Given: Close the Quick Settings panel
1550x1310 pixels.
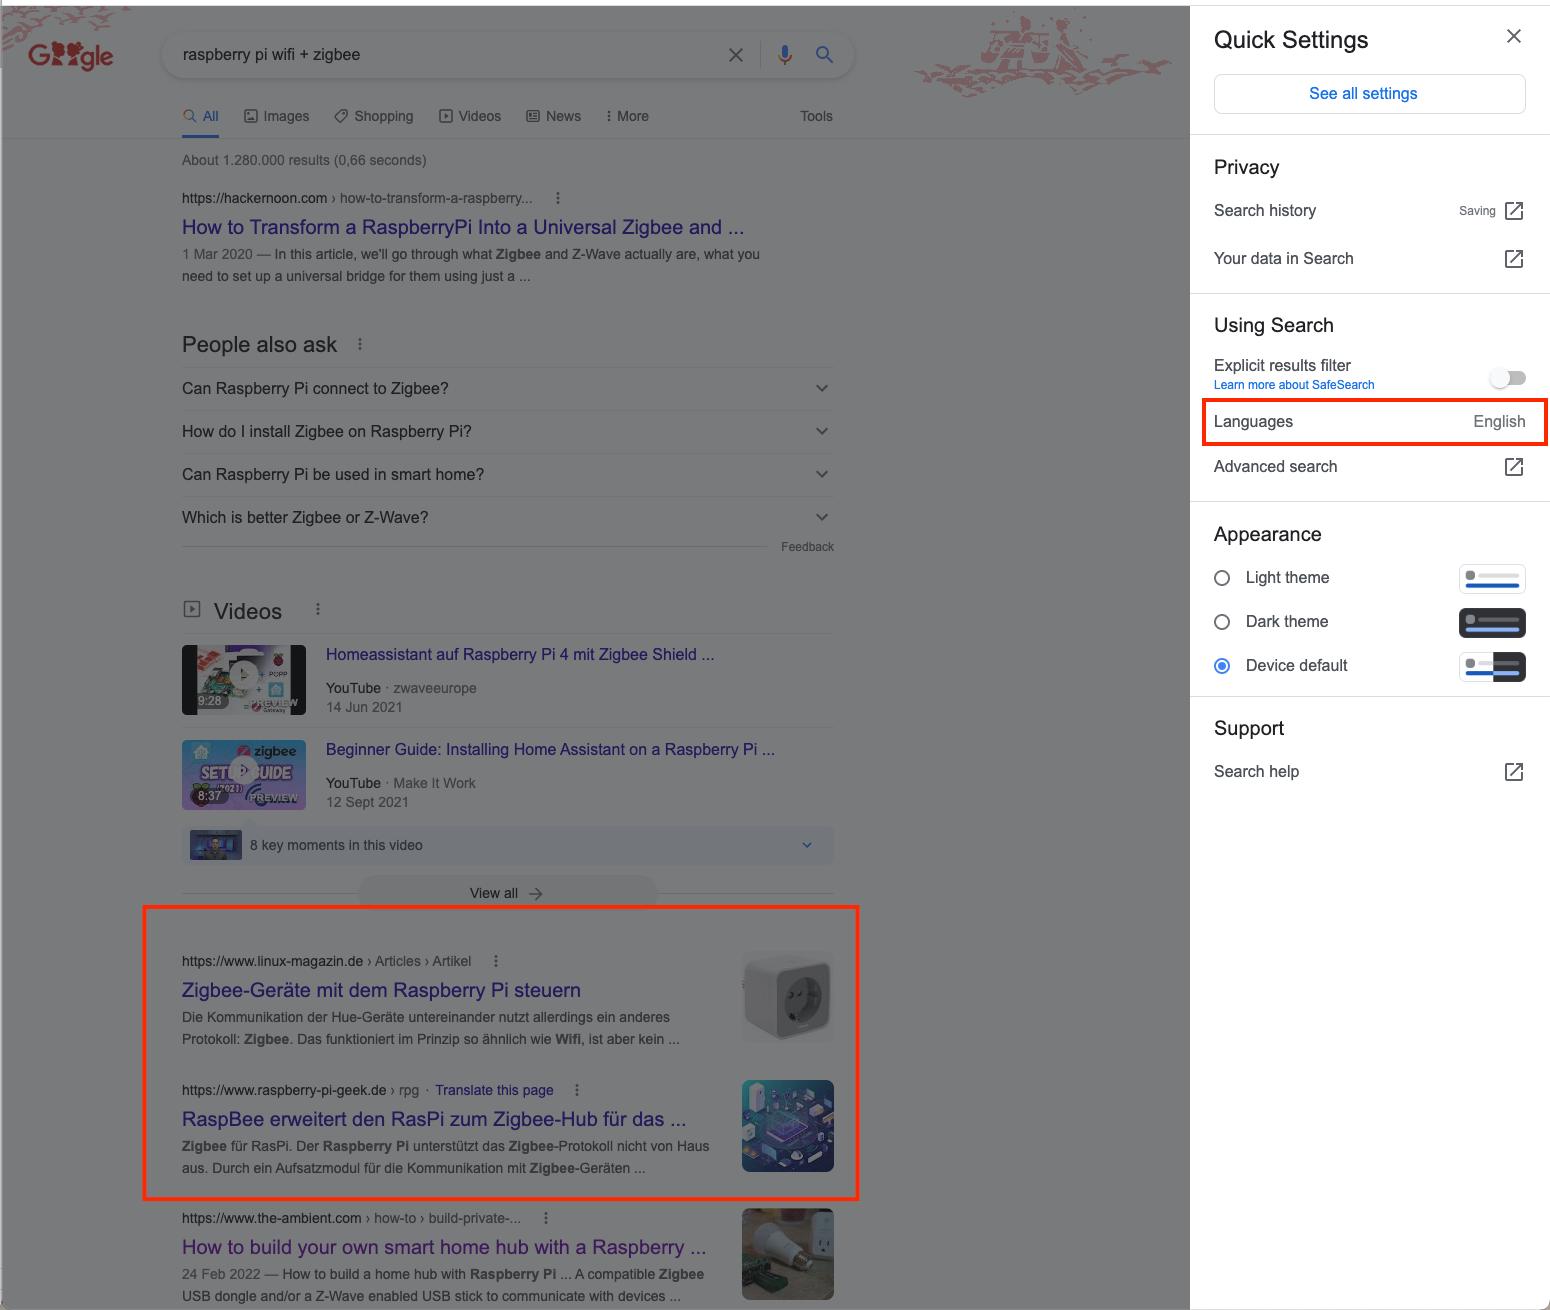Looking at the screenshot, I should click(1514, 37).
